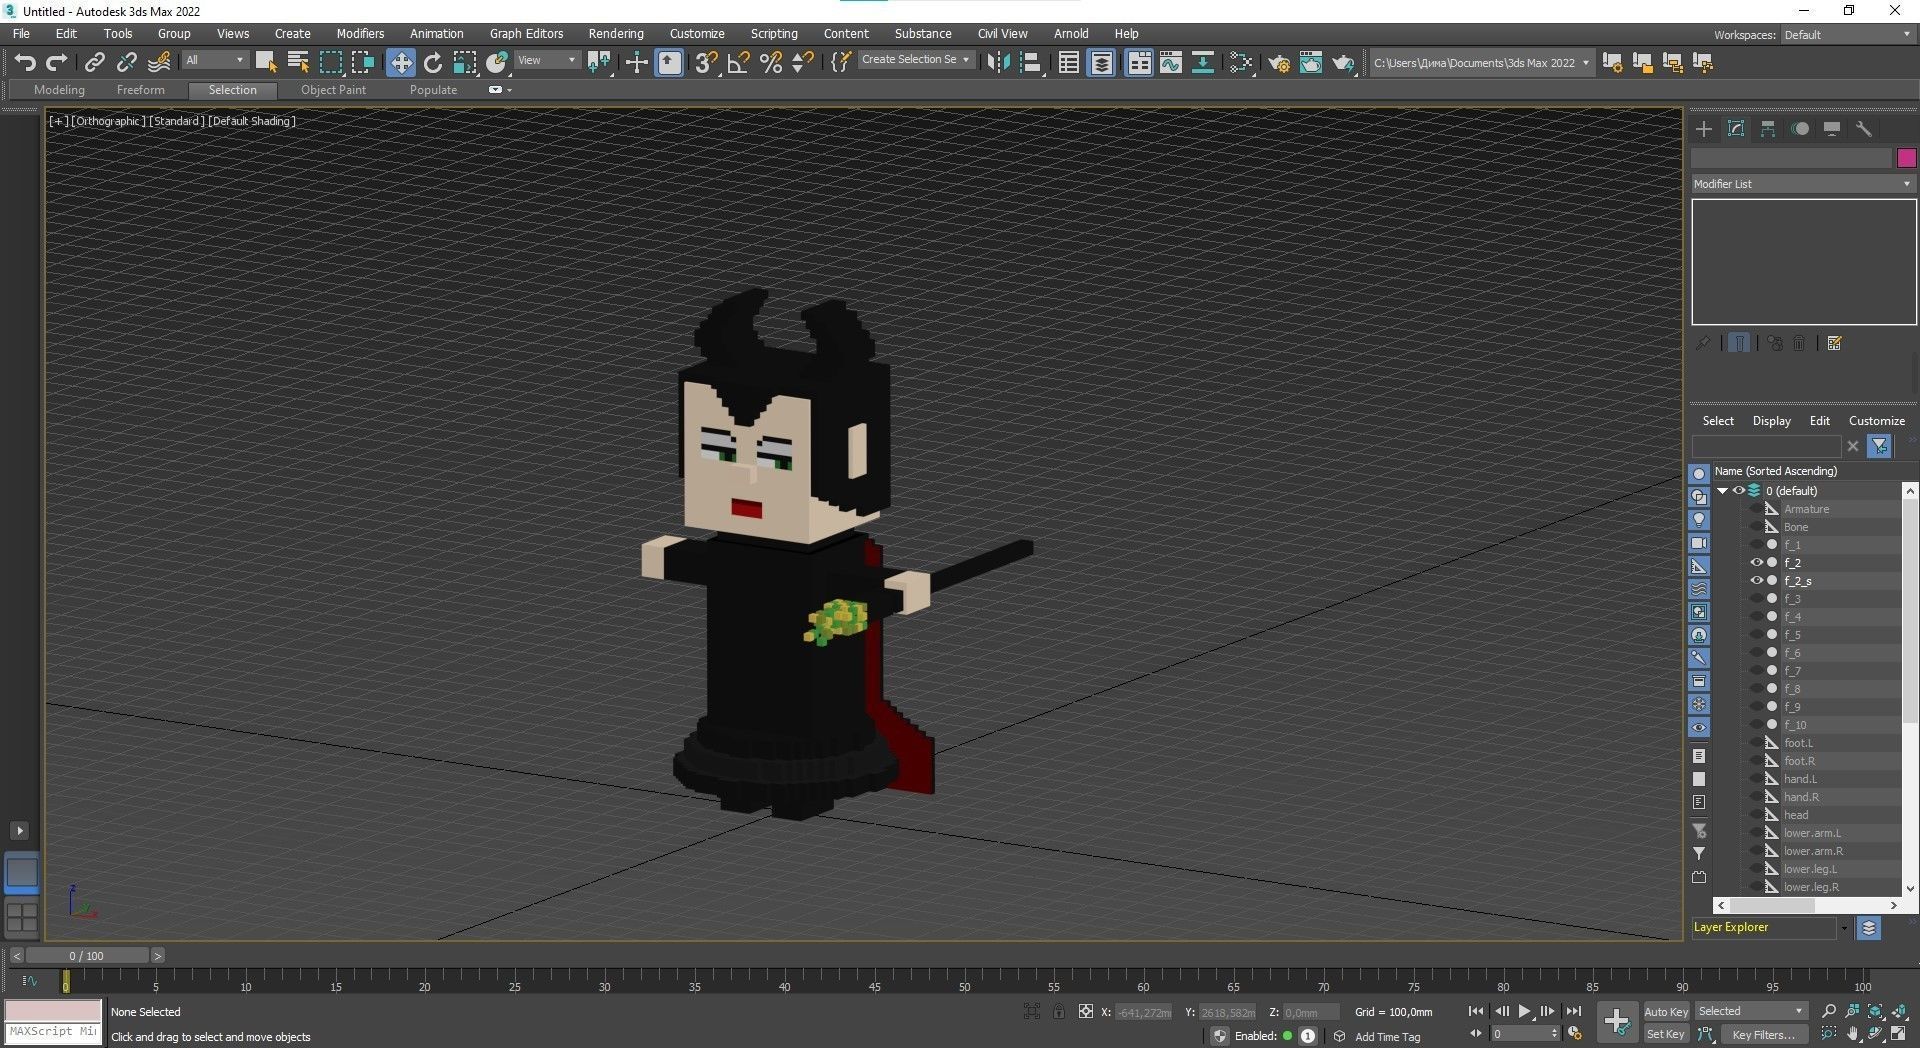Click the Maximize Viewport Toggle icon
The width and height of the screenshot is (1920, 1048).
point(1897,1034)
